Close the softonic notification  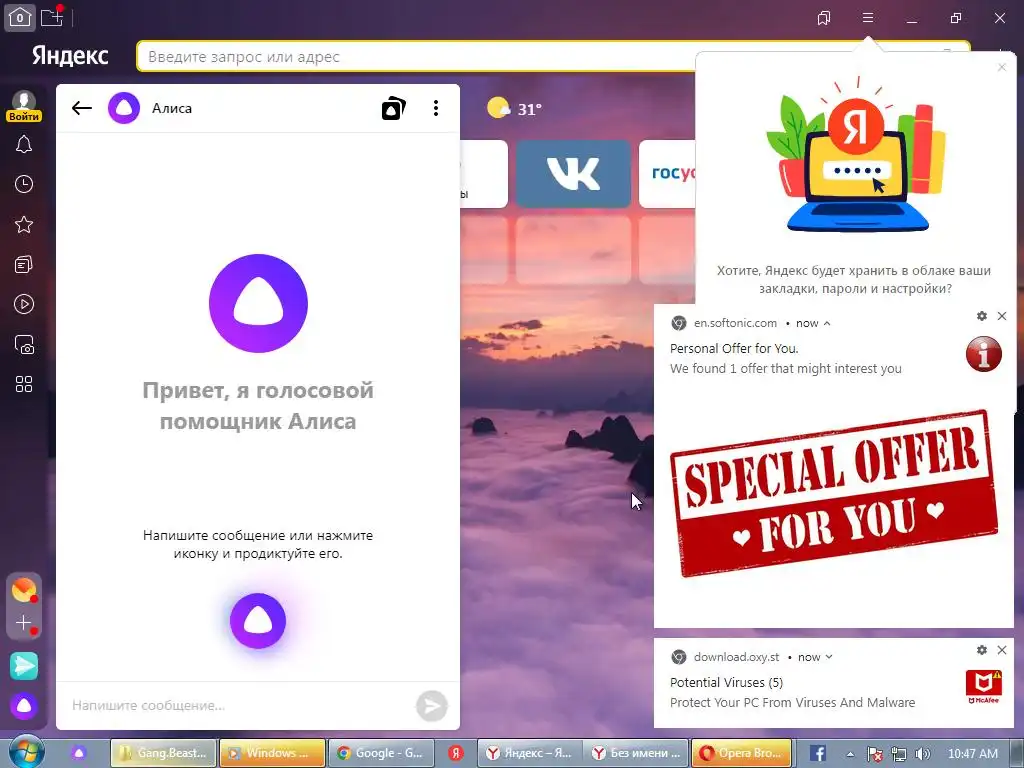[x=1002, y=316]
